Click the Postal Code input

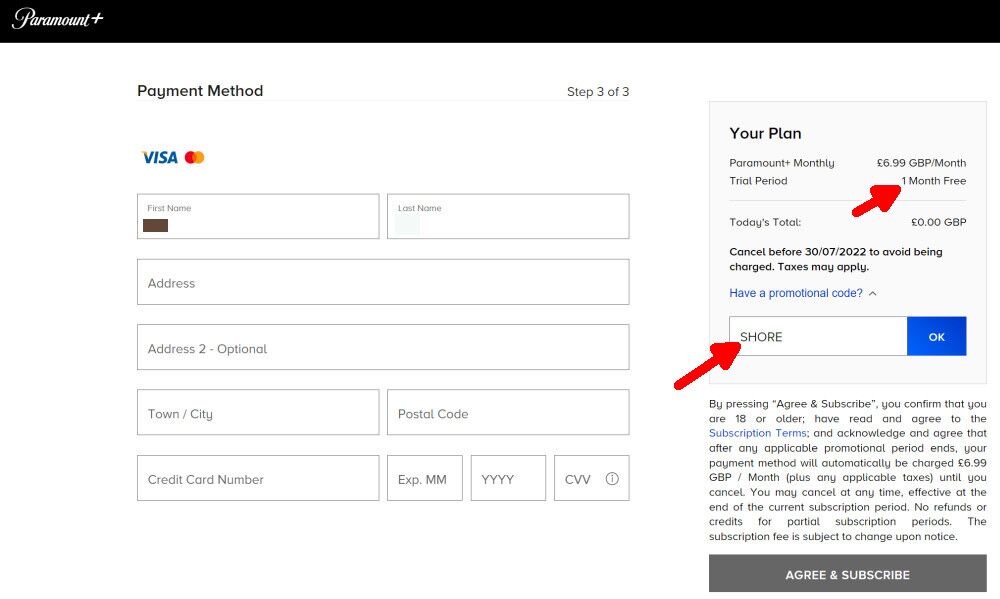point(508,413)
